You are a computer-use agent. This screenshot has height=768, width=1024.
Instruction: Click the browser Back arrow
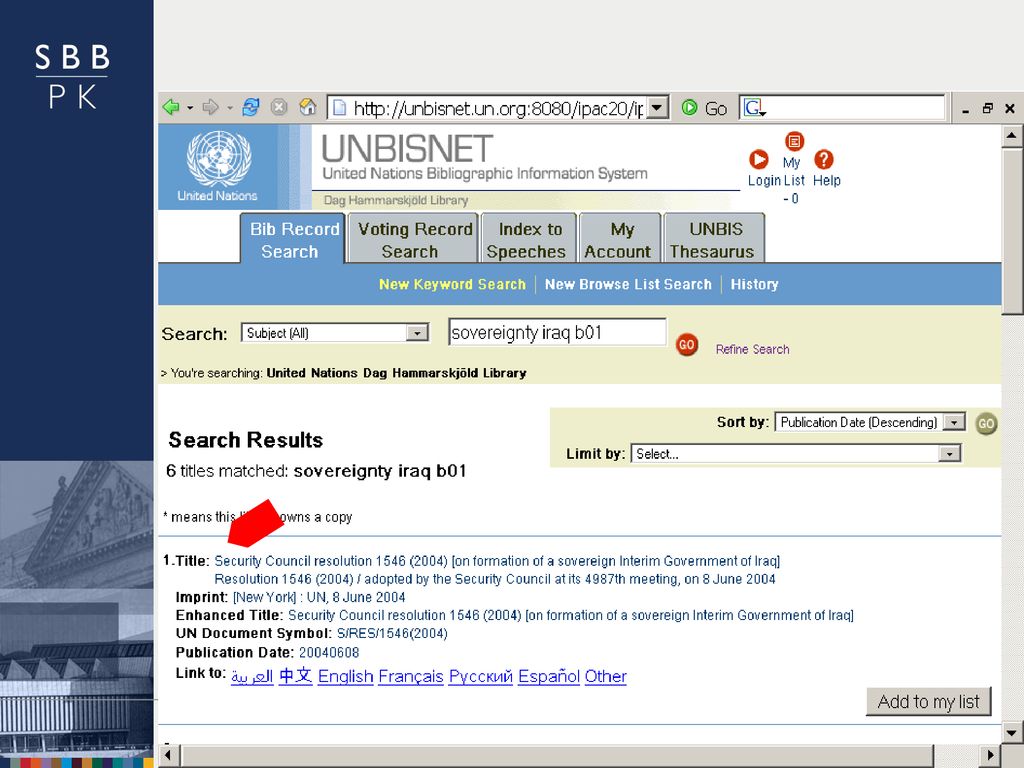[x=172, y=108]
